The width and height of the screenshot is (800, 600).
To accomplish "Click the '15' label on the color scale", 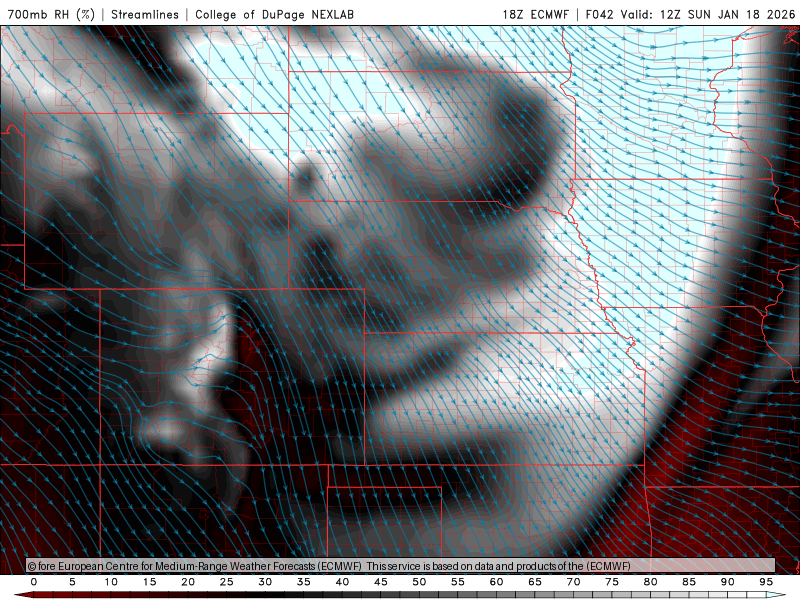I will (149, 582).
